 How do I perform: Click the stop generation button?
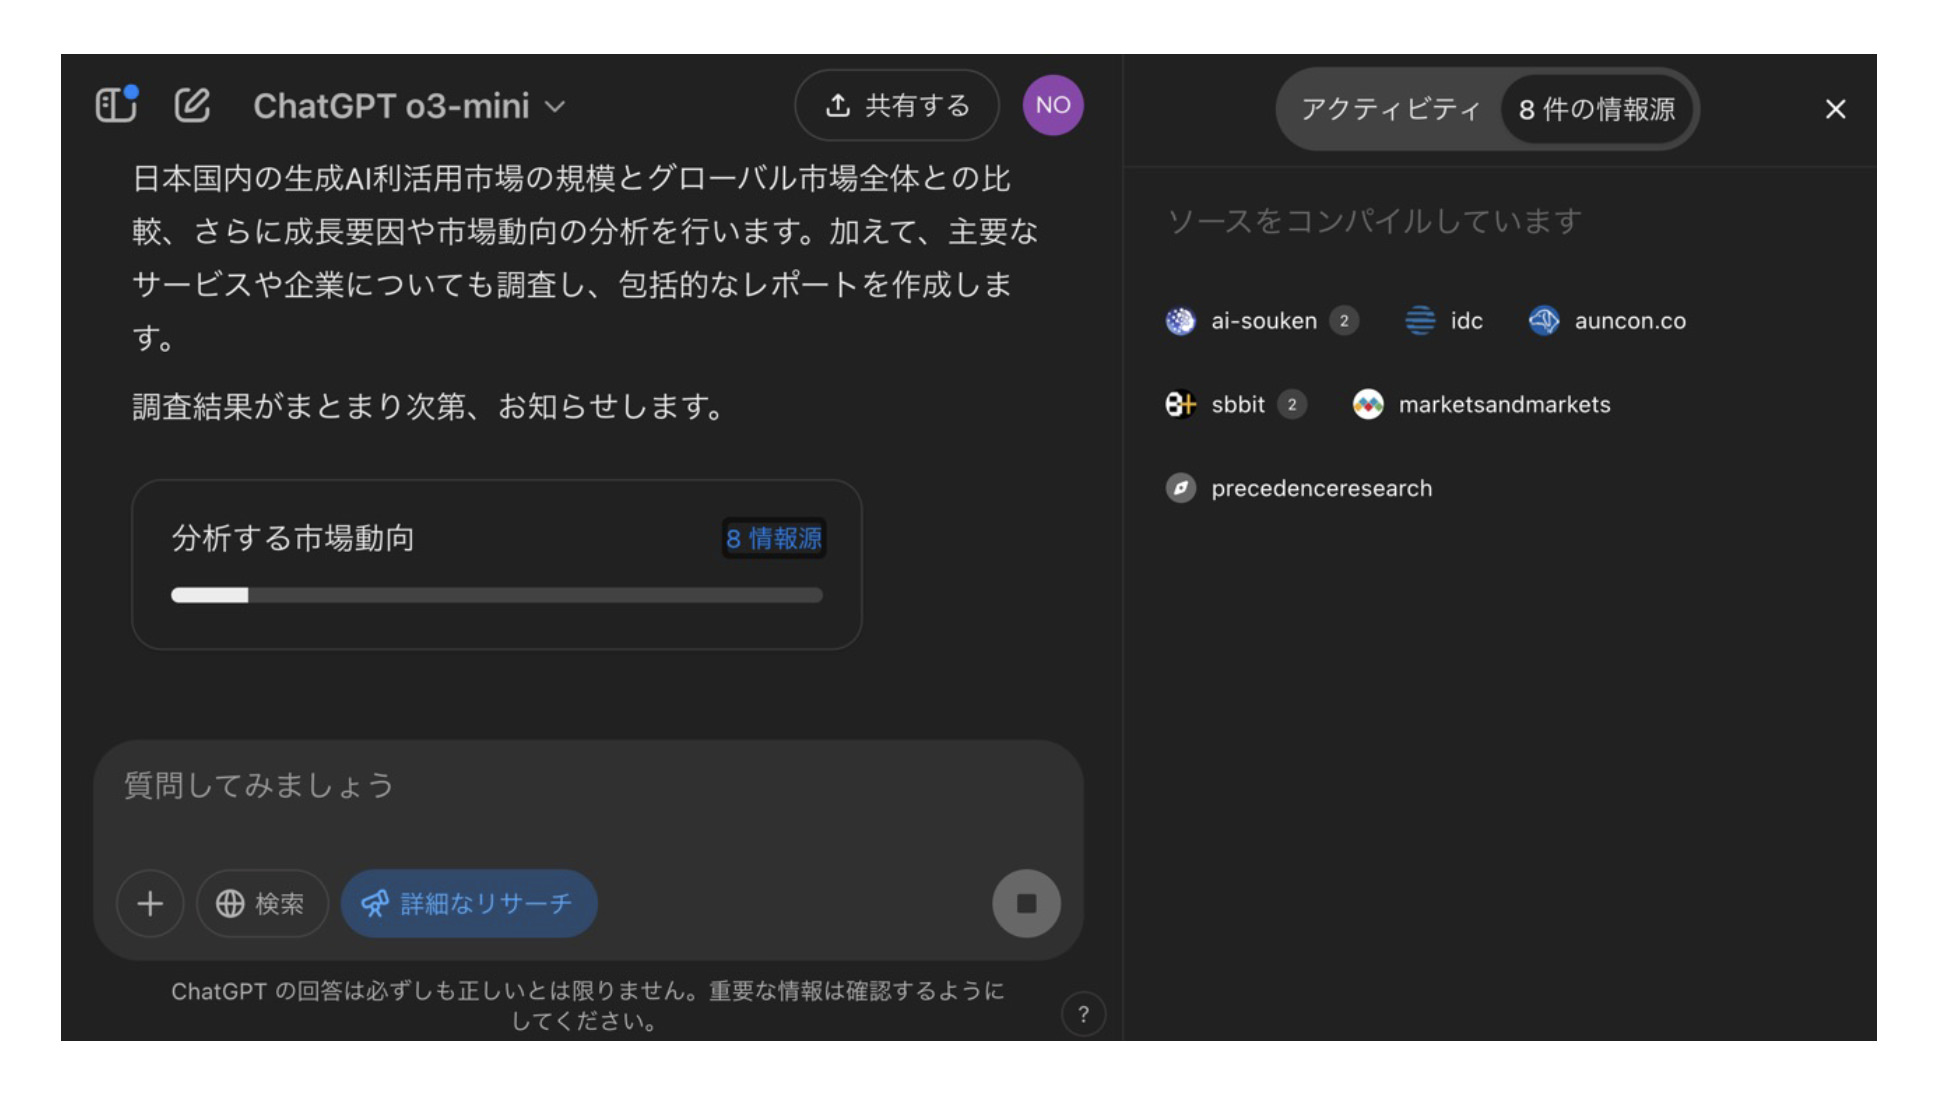pos(1026,903)
